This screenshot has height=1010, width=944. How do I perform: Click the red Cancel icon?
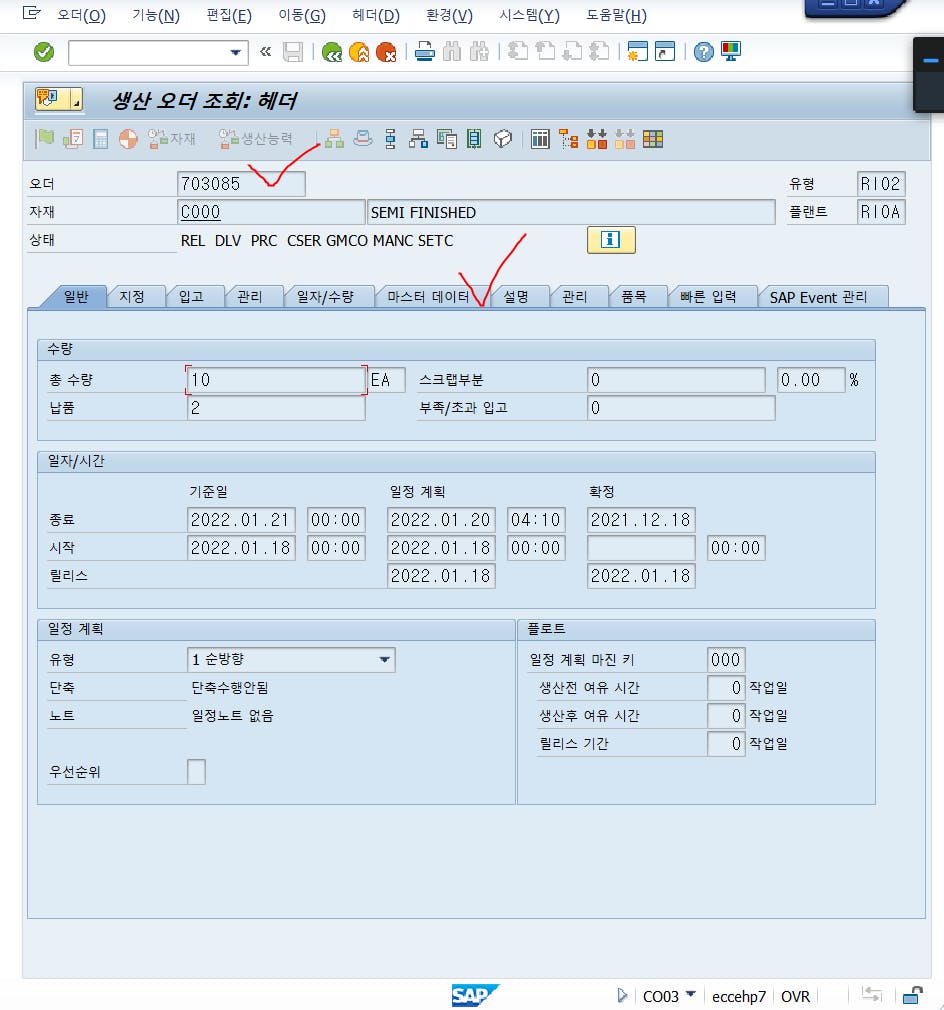click(386, 52)
